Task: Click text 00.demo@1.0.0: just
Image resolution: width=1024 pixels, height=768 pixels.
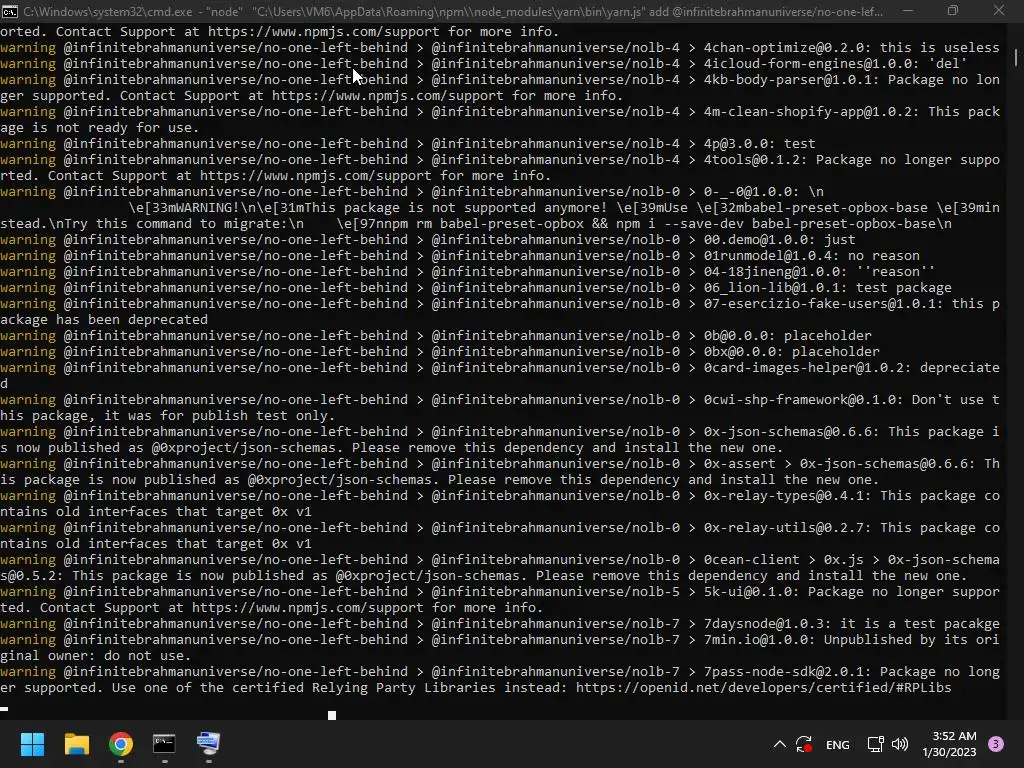Action: click(779, 240)
